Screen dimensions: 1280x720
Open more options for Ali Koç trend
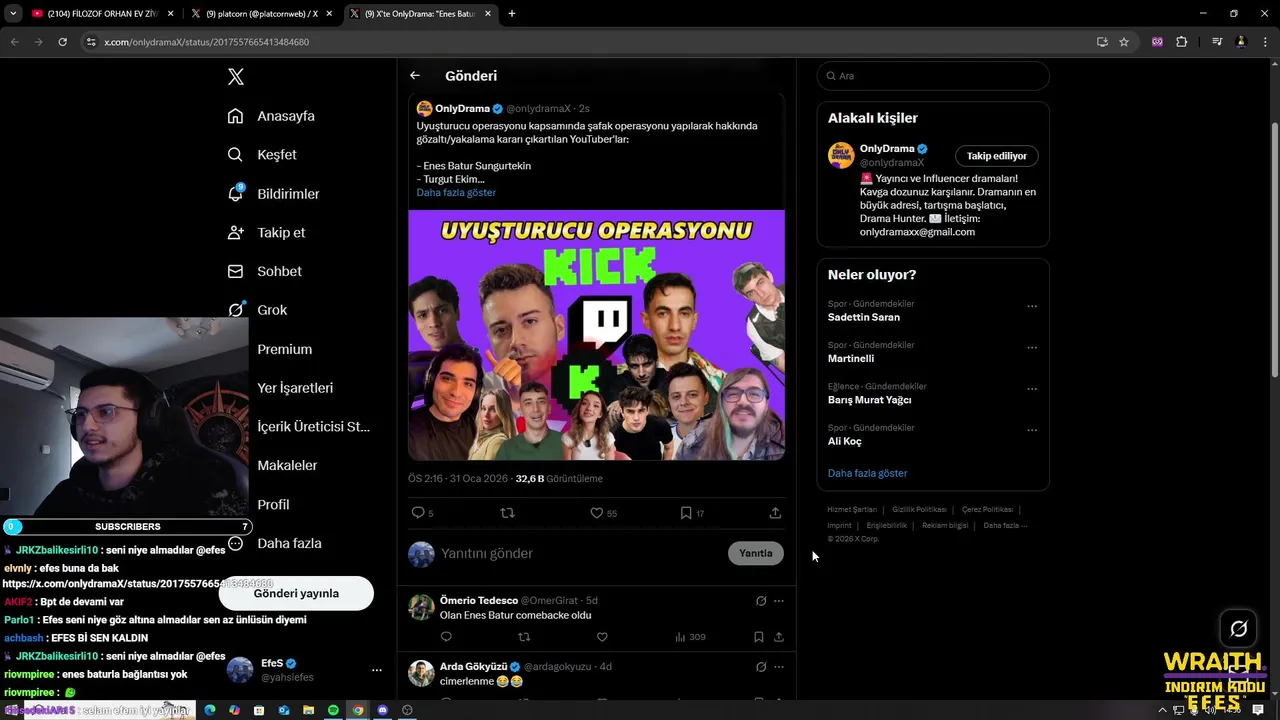(x=1032, y=430)
